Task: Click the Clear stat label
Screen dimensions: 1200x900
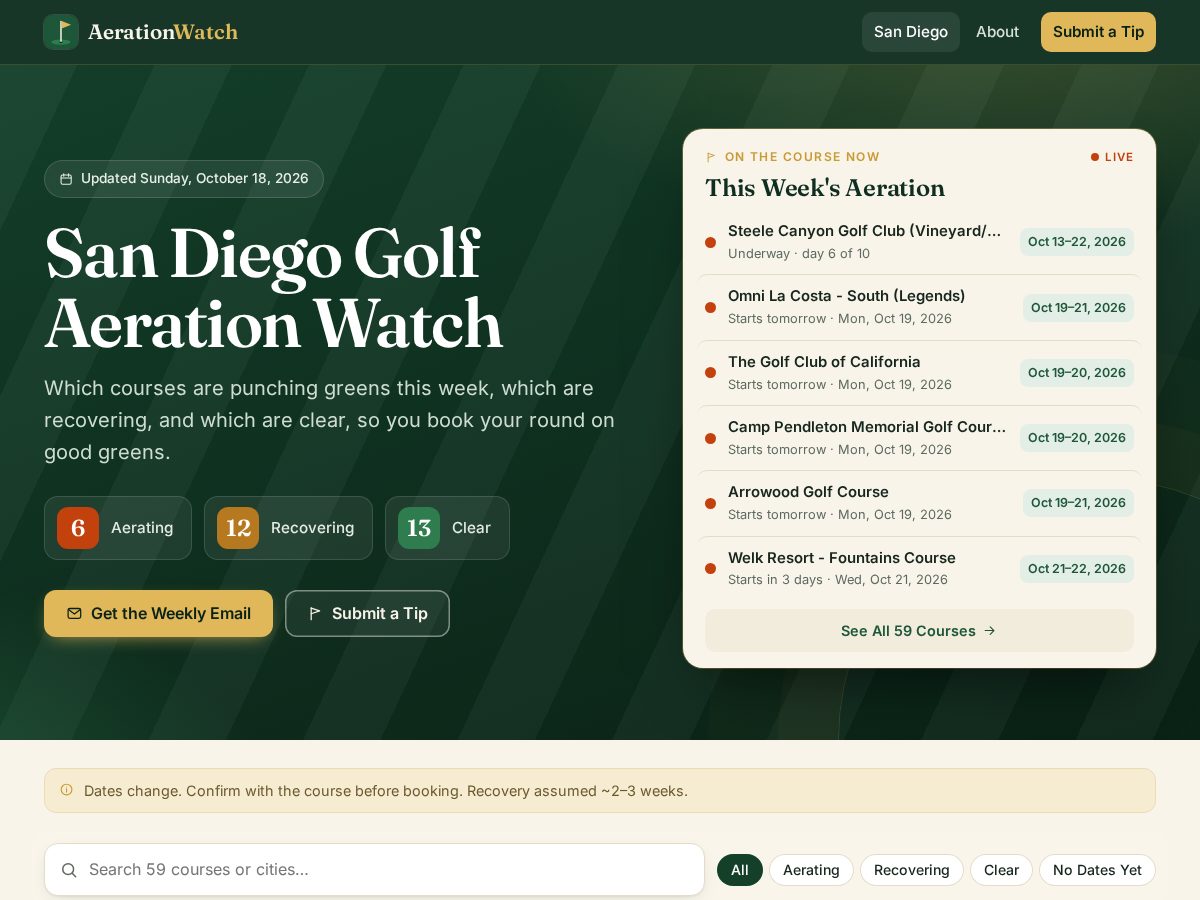Action: click(471, 528)
